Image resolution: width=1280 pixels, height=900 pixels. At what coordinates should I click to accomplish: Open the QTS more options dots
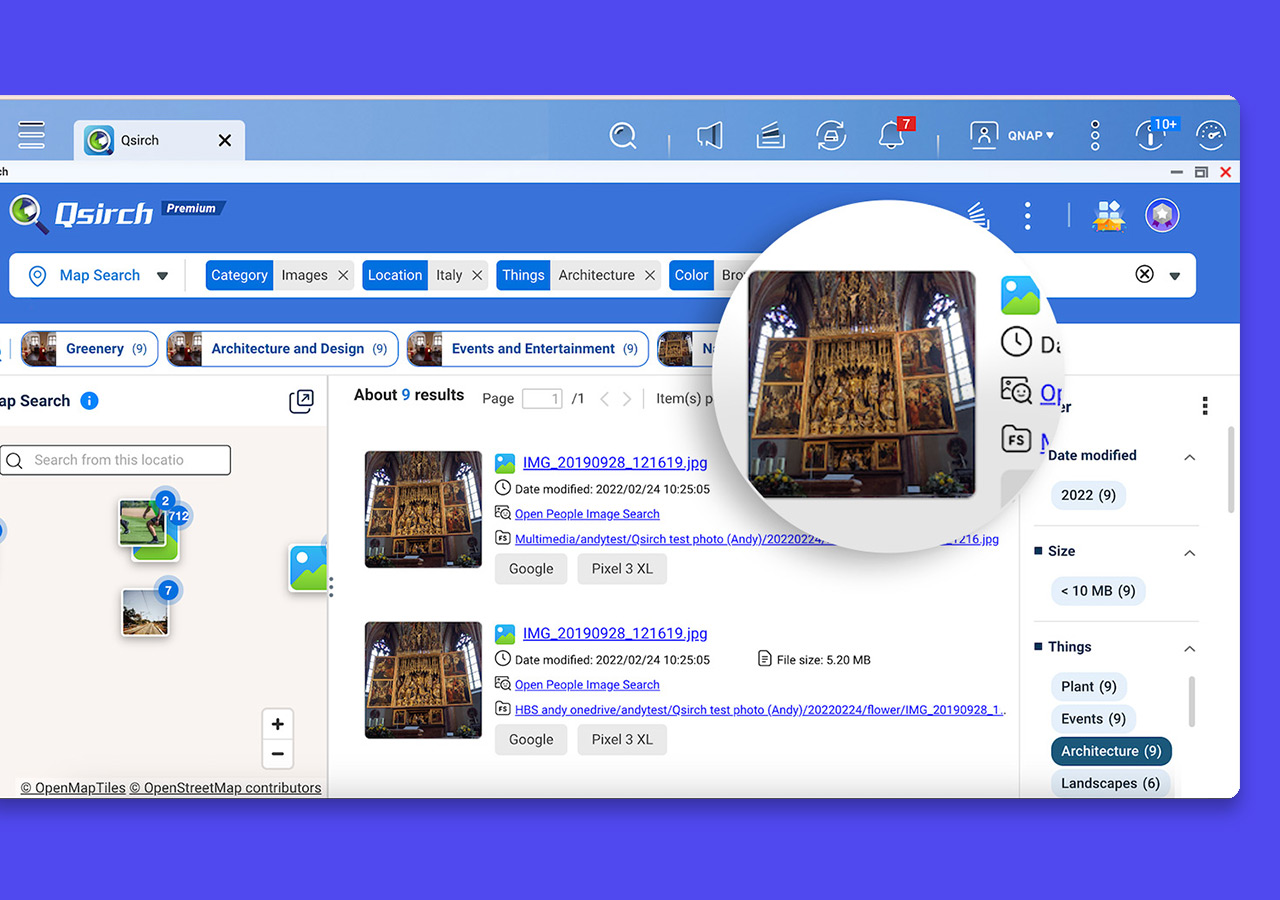coord(1095,135)
